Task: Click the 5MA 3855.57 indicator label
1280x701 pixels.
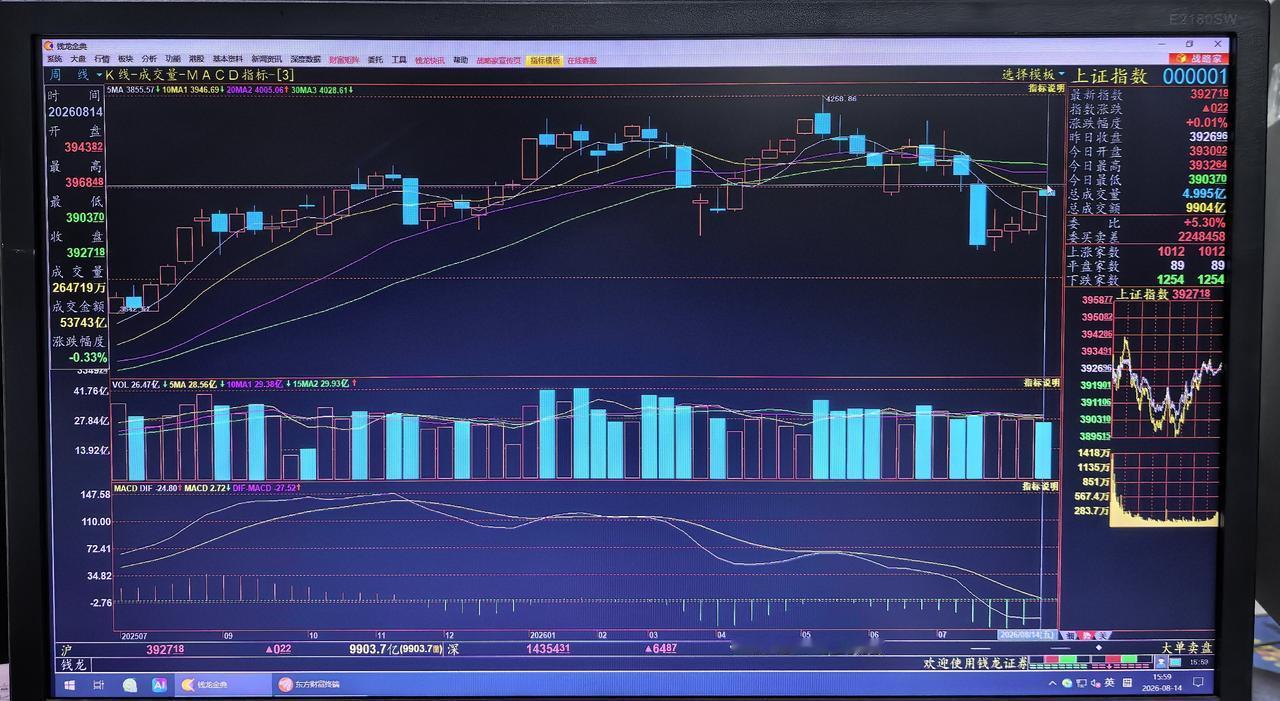Action: pos(132,90)
